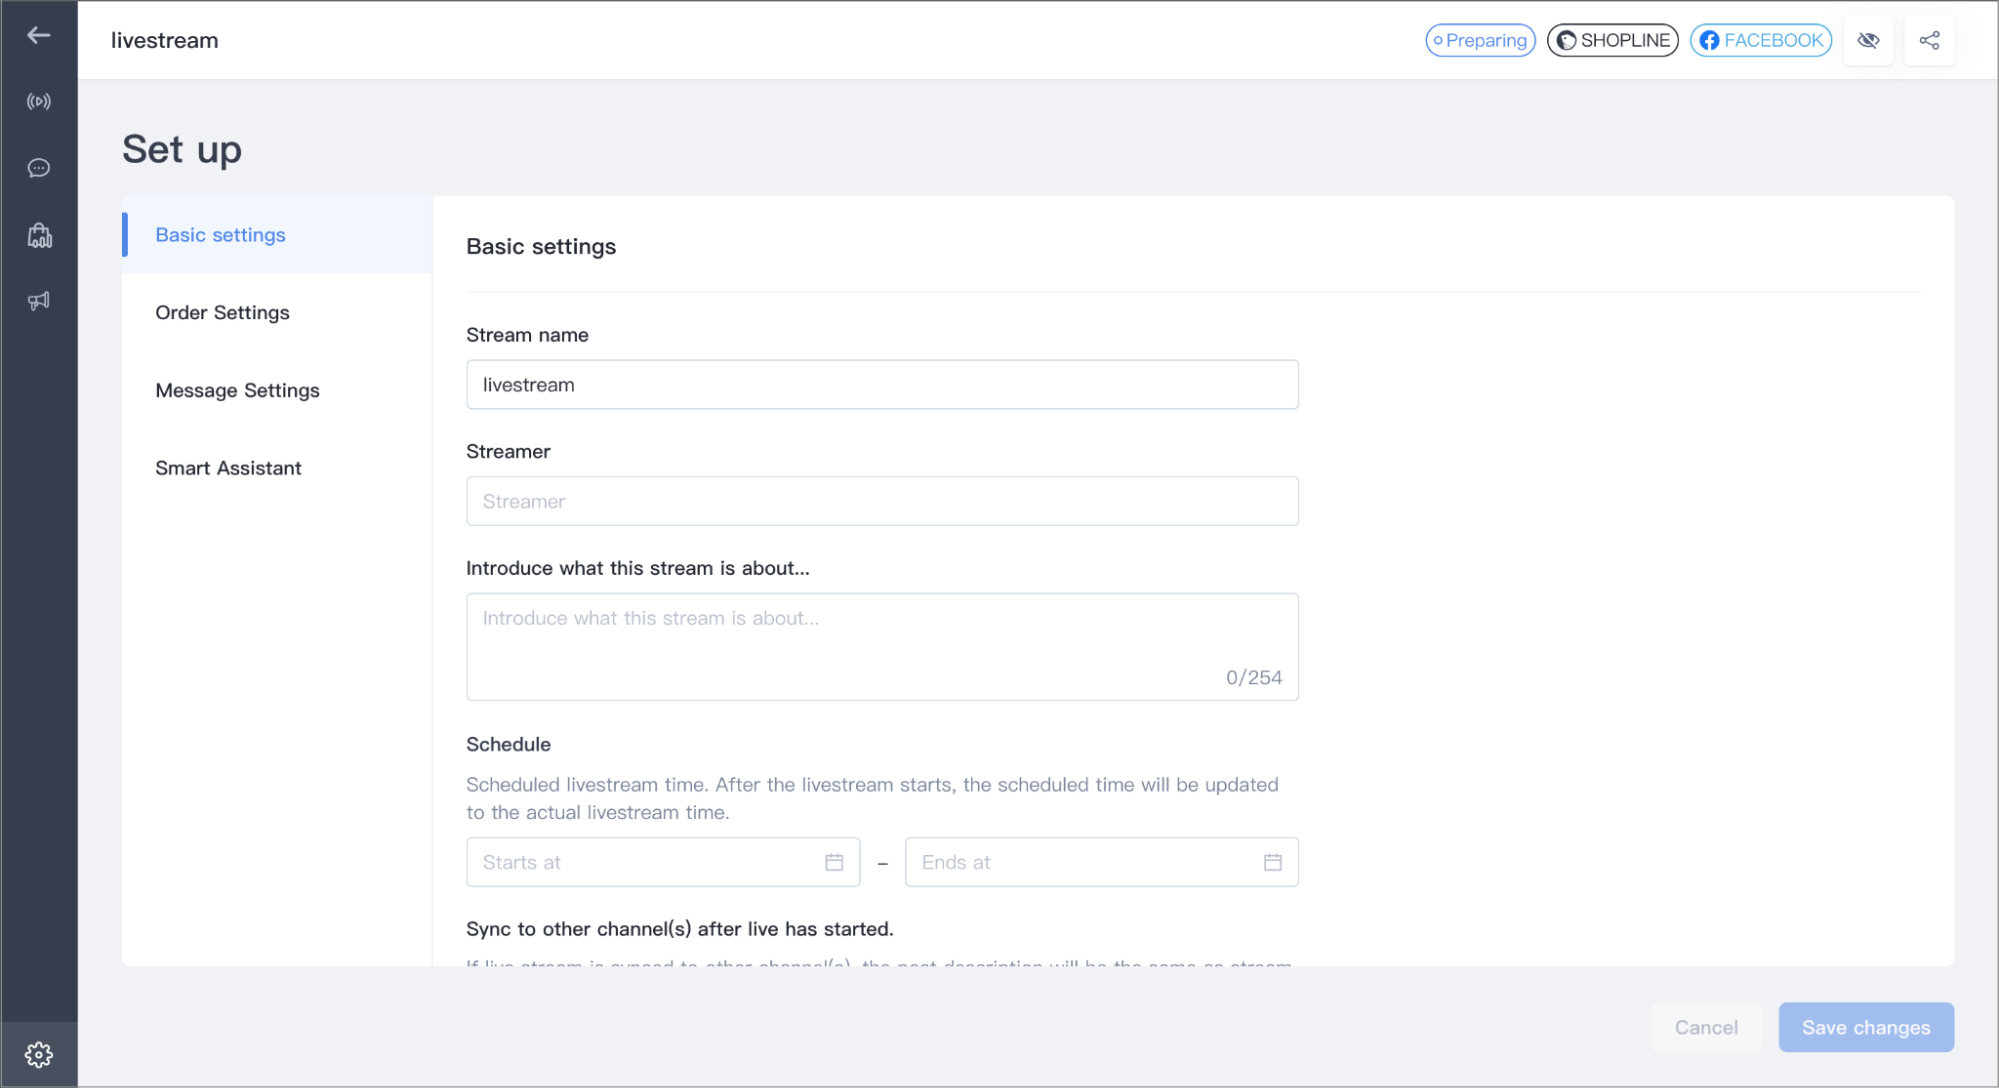The image size is (1999, 1089).
Task: Click the stream introduction text area
Action: (882, 647)
